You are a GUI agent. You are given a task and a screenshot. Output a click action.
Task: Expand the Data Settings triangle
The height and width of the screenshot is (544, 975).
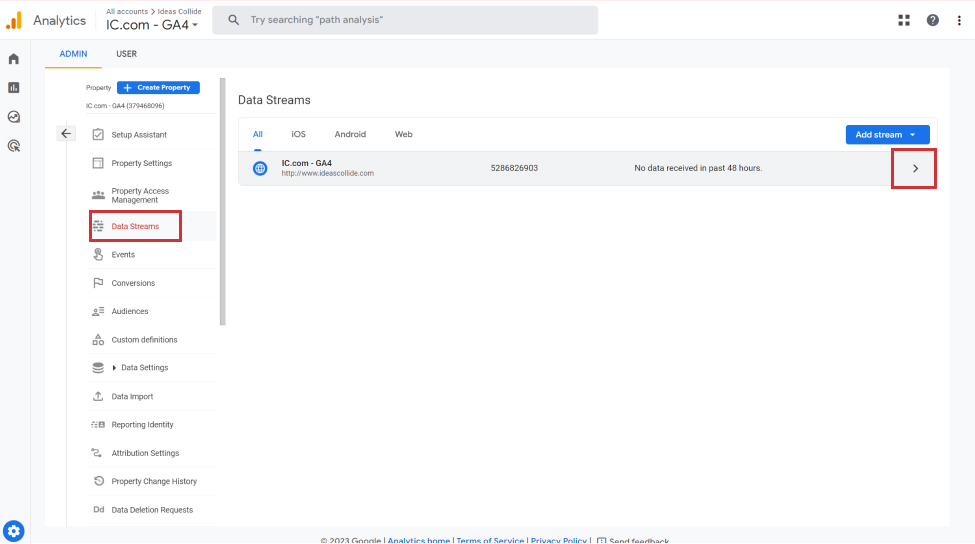(x=114, y=368)
